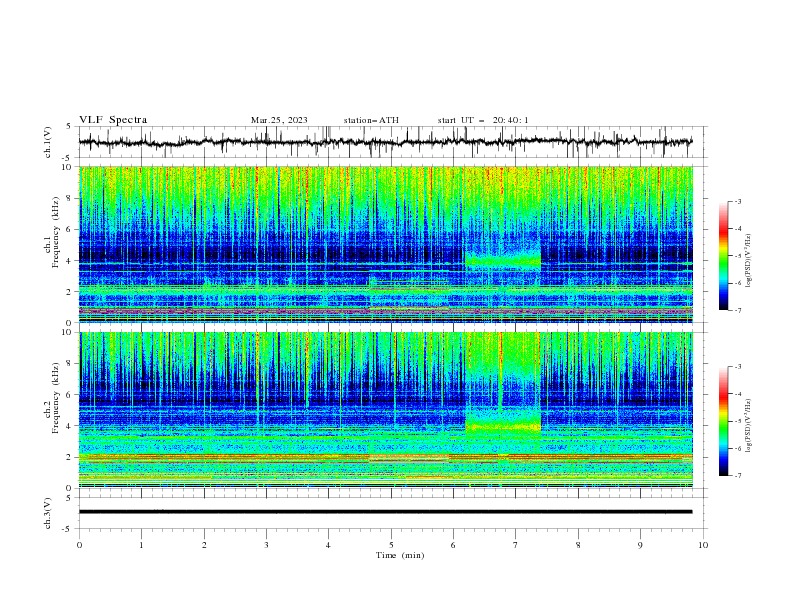
Task: Click the "-5" label on ch.1 colorbar
Action: pyautogui.click(x=737, y=256)
